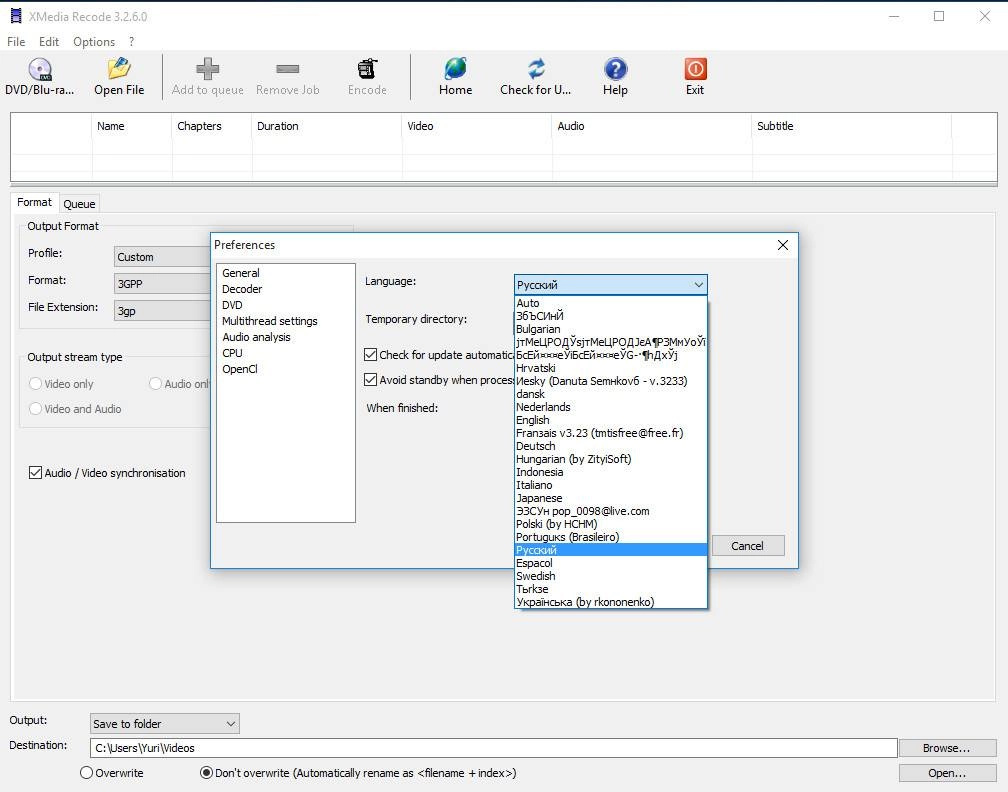Choose Polski (by HCHM) language entry
The height and width of the screenshot is (792, 1008).
pyautogui.click(x=611, y=524)
